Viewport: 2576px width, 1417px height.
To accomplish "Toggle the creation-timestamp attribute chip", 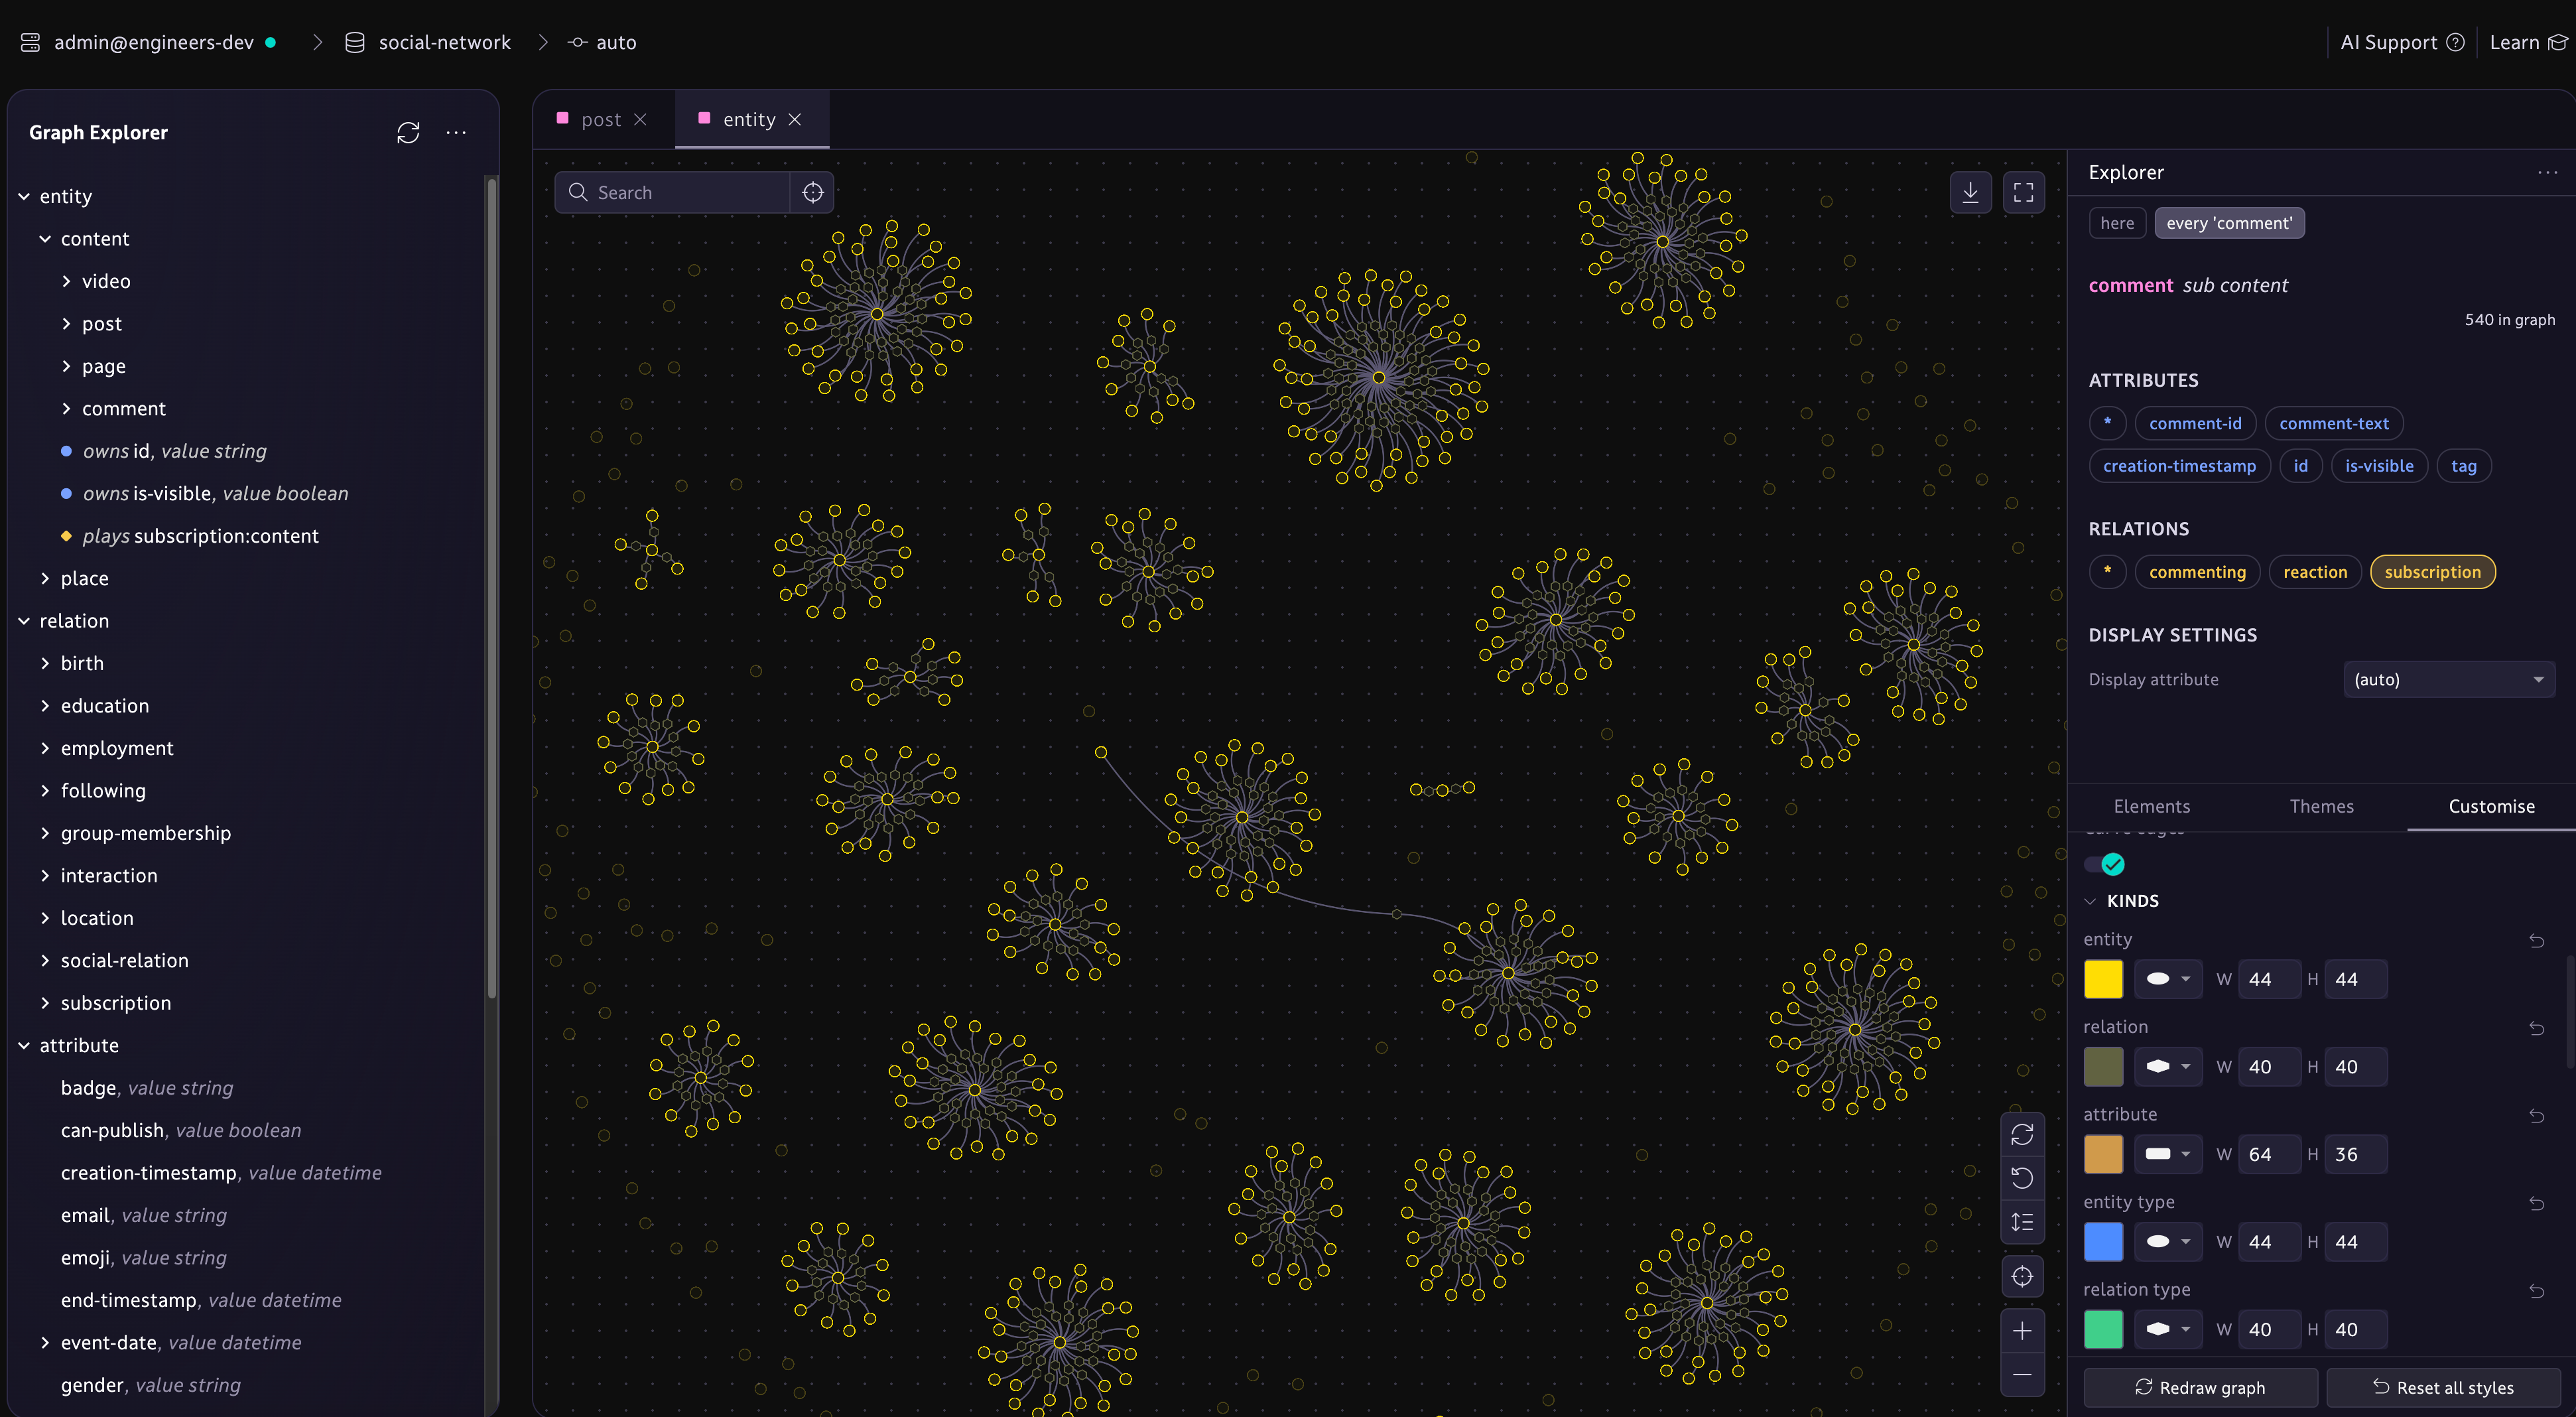I will click(x=2179, y=466).
